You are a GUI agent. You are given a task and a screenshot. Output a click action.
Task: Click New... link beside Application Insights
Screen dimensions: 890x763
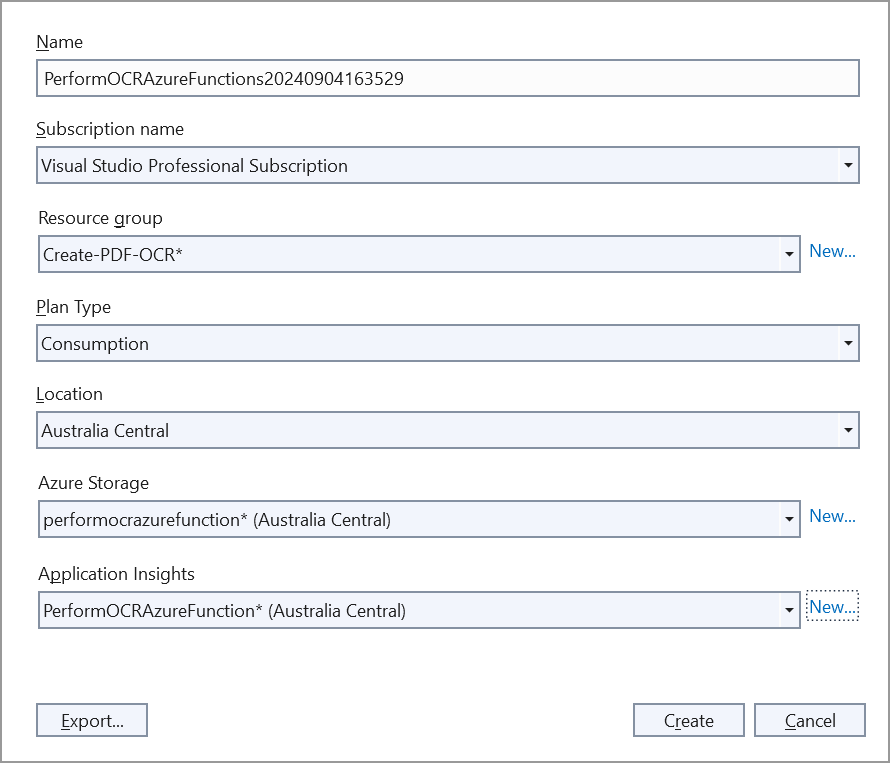click(x=832, y=607)
